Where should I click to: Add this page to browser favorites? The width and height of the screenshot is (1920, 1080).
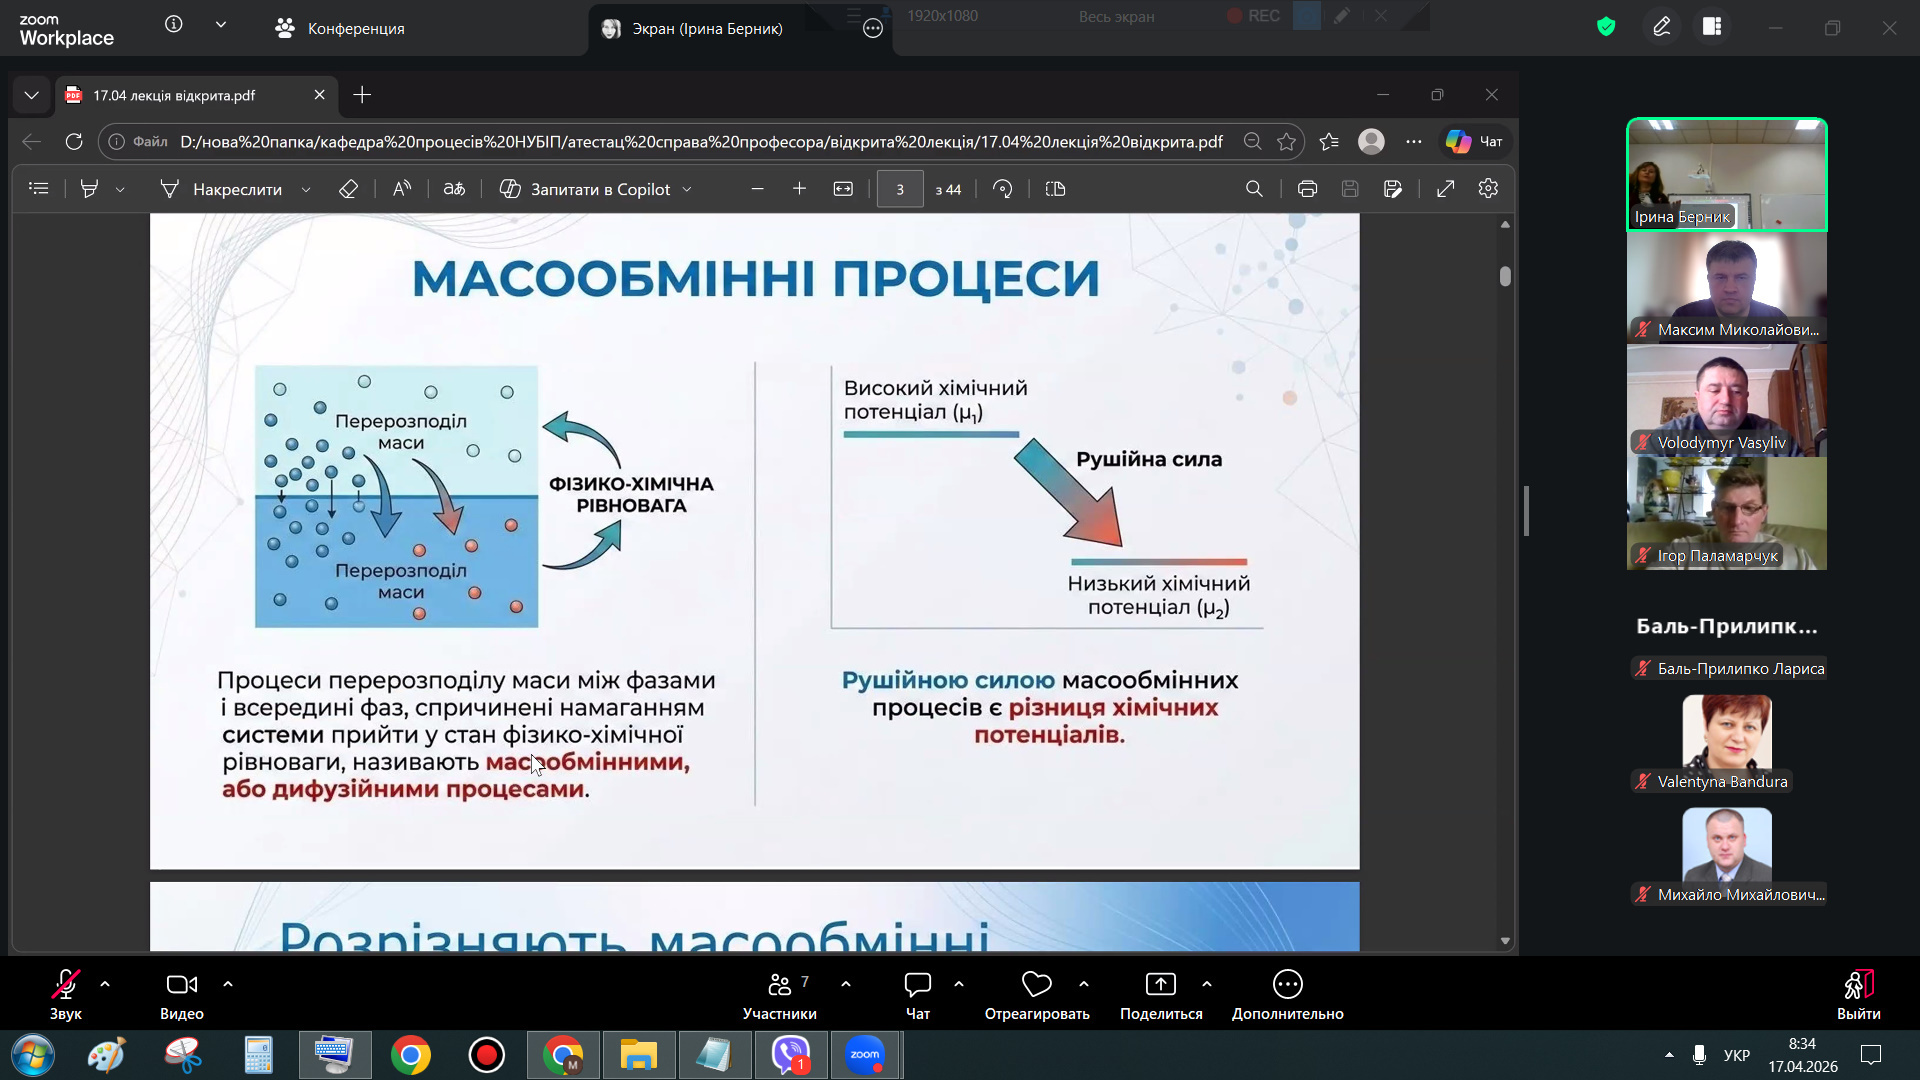pyautogui.click(x=1287, y=142)
